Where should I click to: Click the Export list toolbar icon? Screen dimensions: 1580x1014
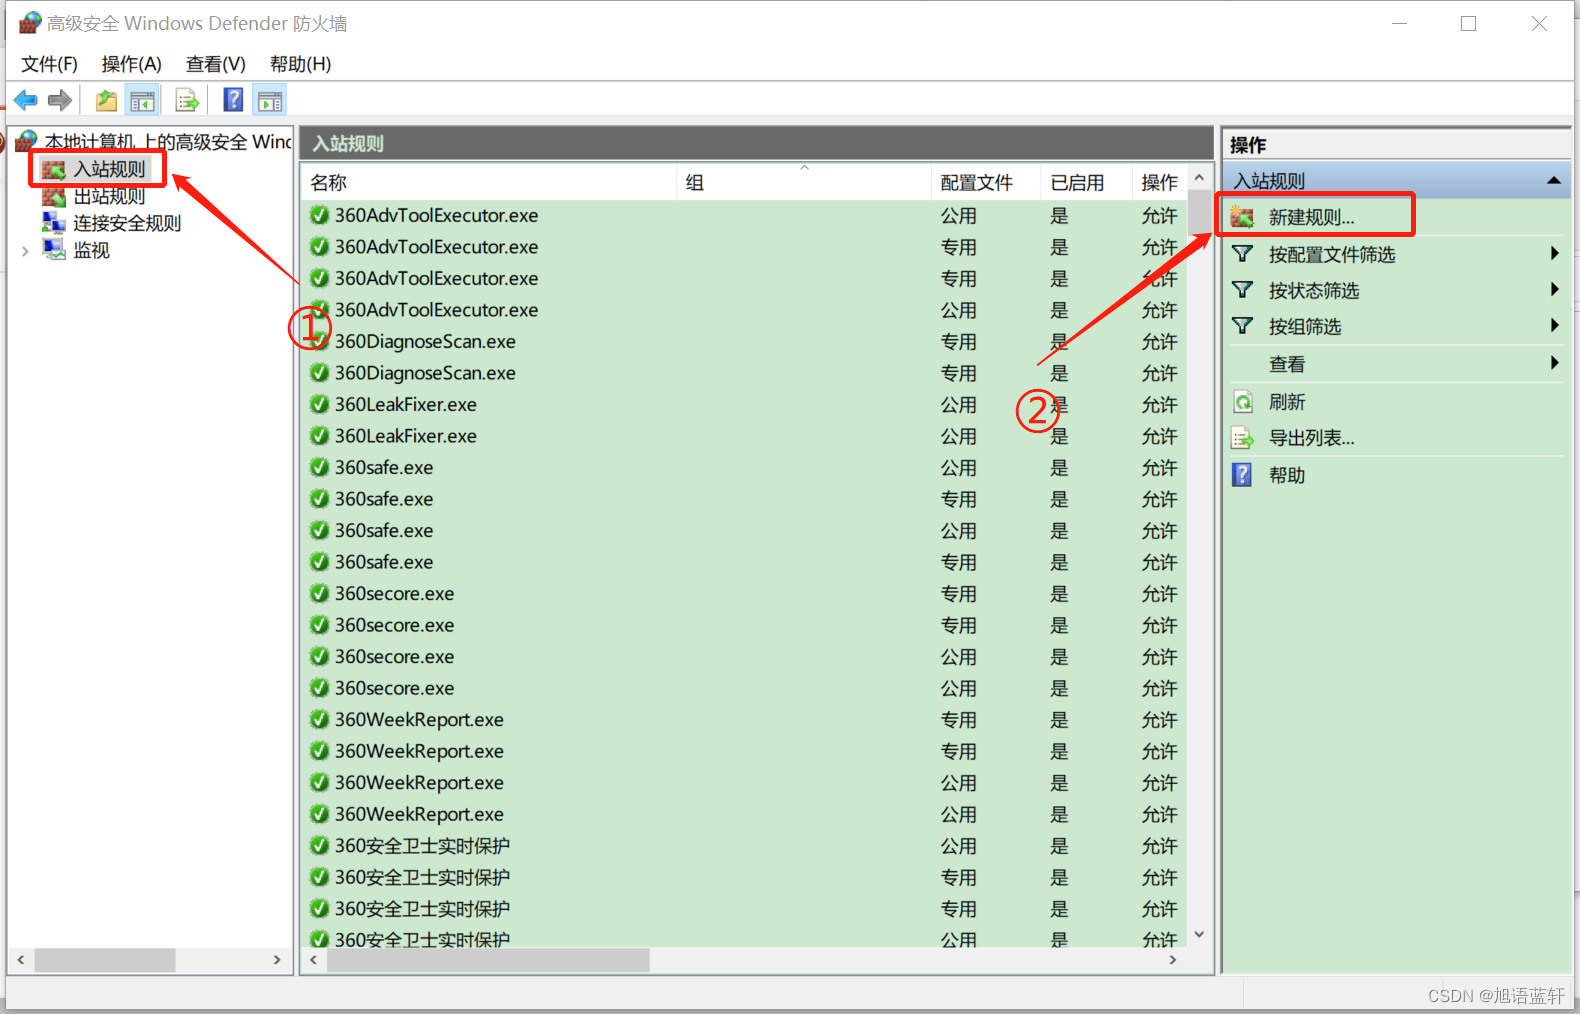click(187, 100)
